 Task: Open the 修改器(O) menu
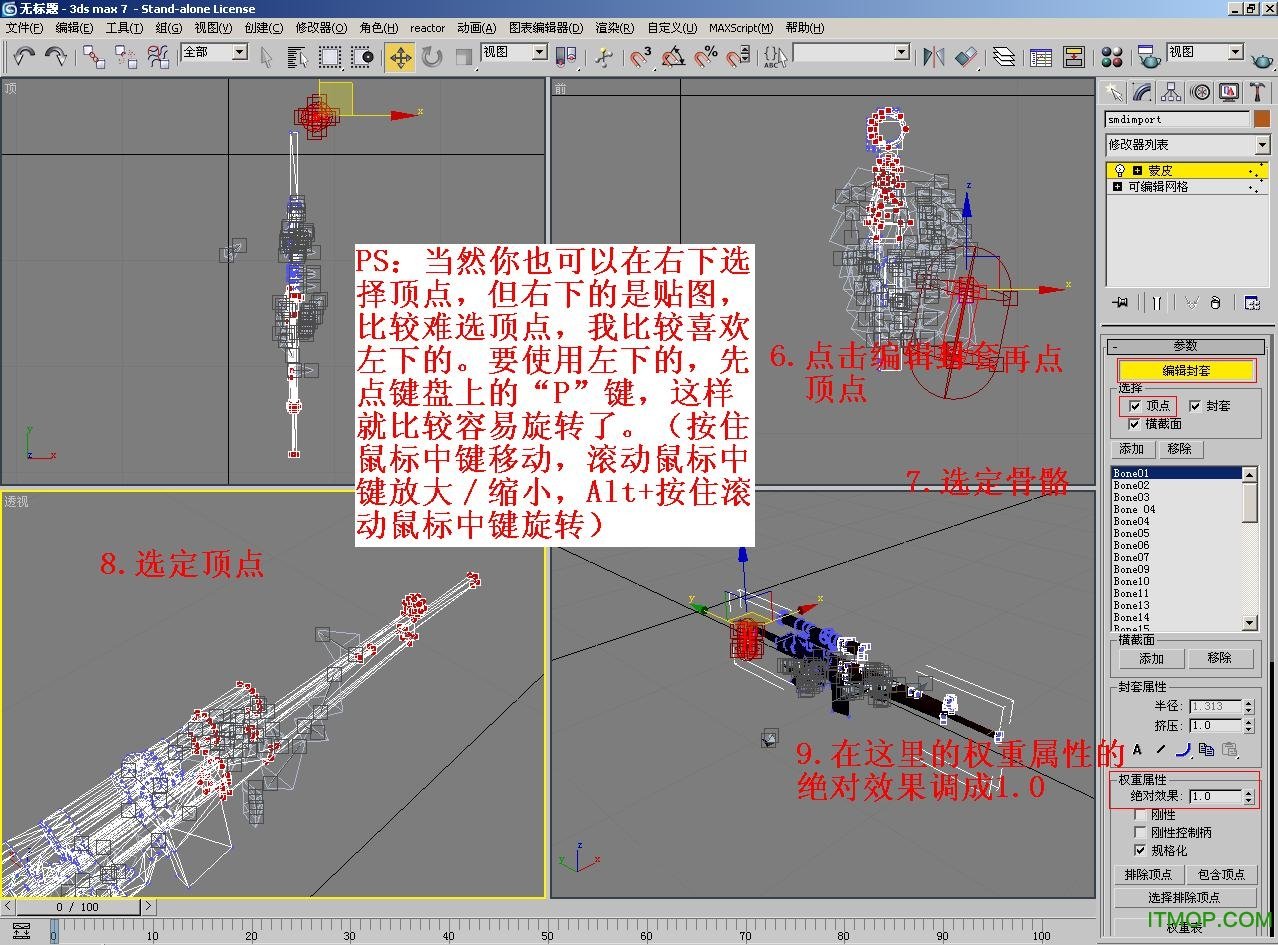point(321,28)
